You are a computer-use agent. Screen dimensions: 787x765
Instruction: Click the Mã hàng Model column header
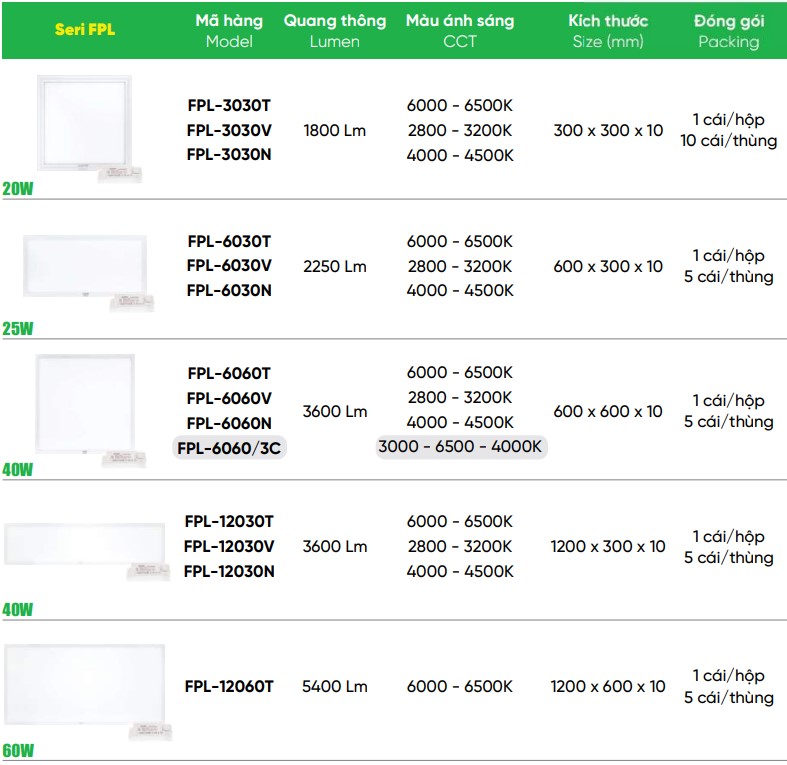(x=229, y=31)
